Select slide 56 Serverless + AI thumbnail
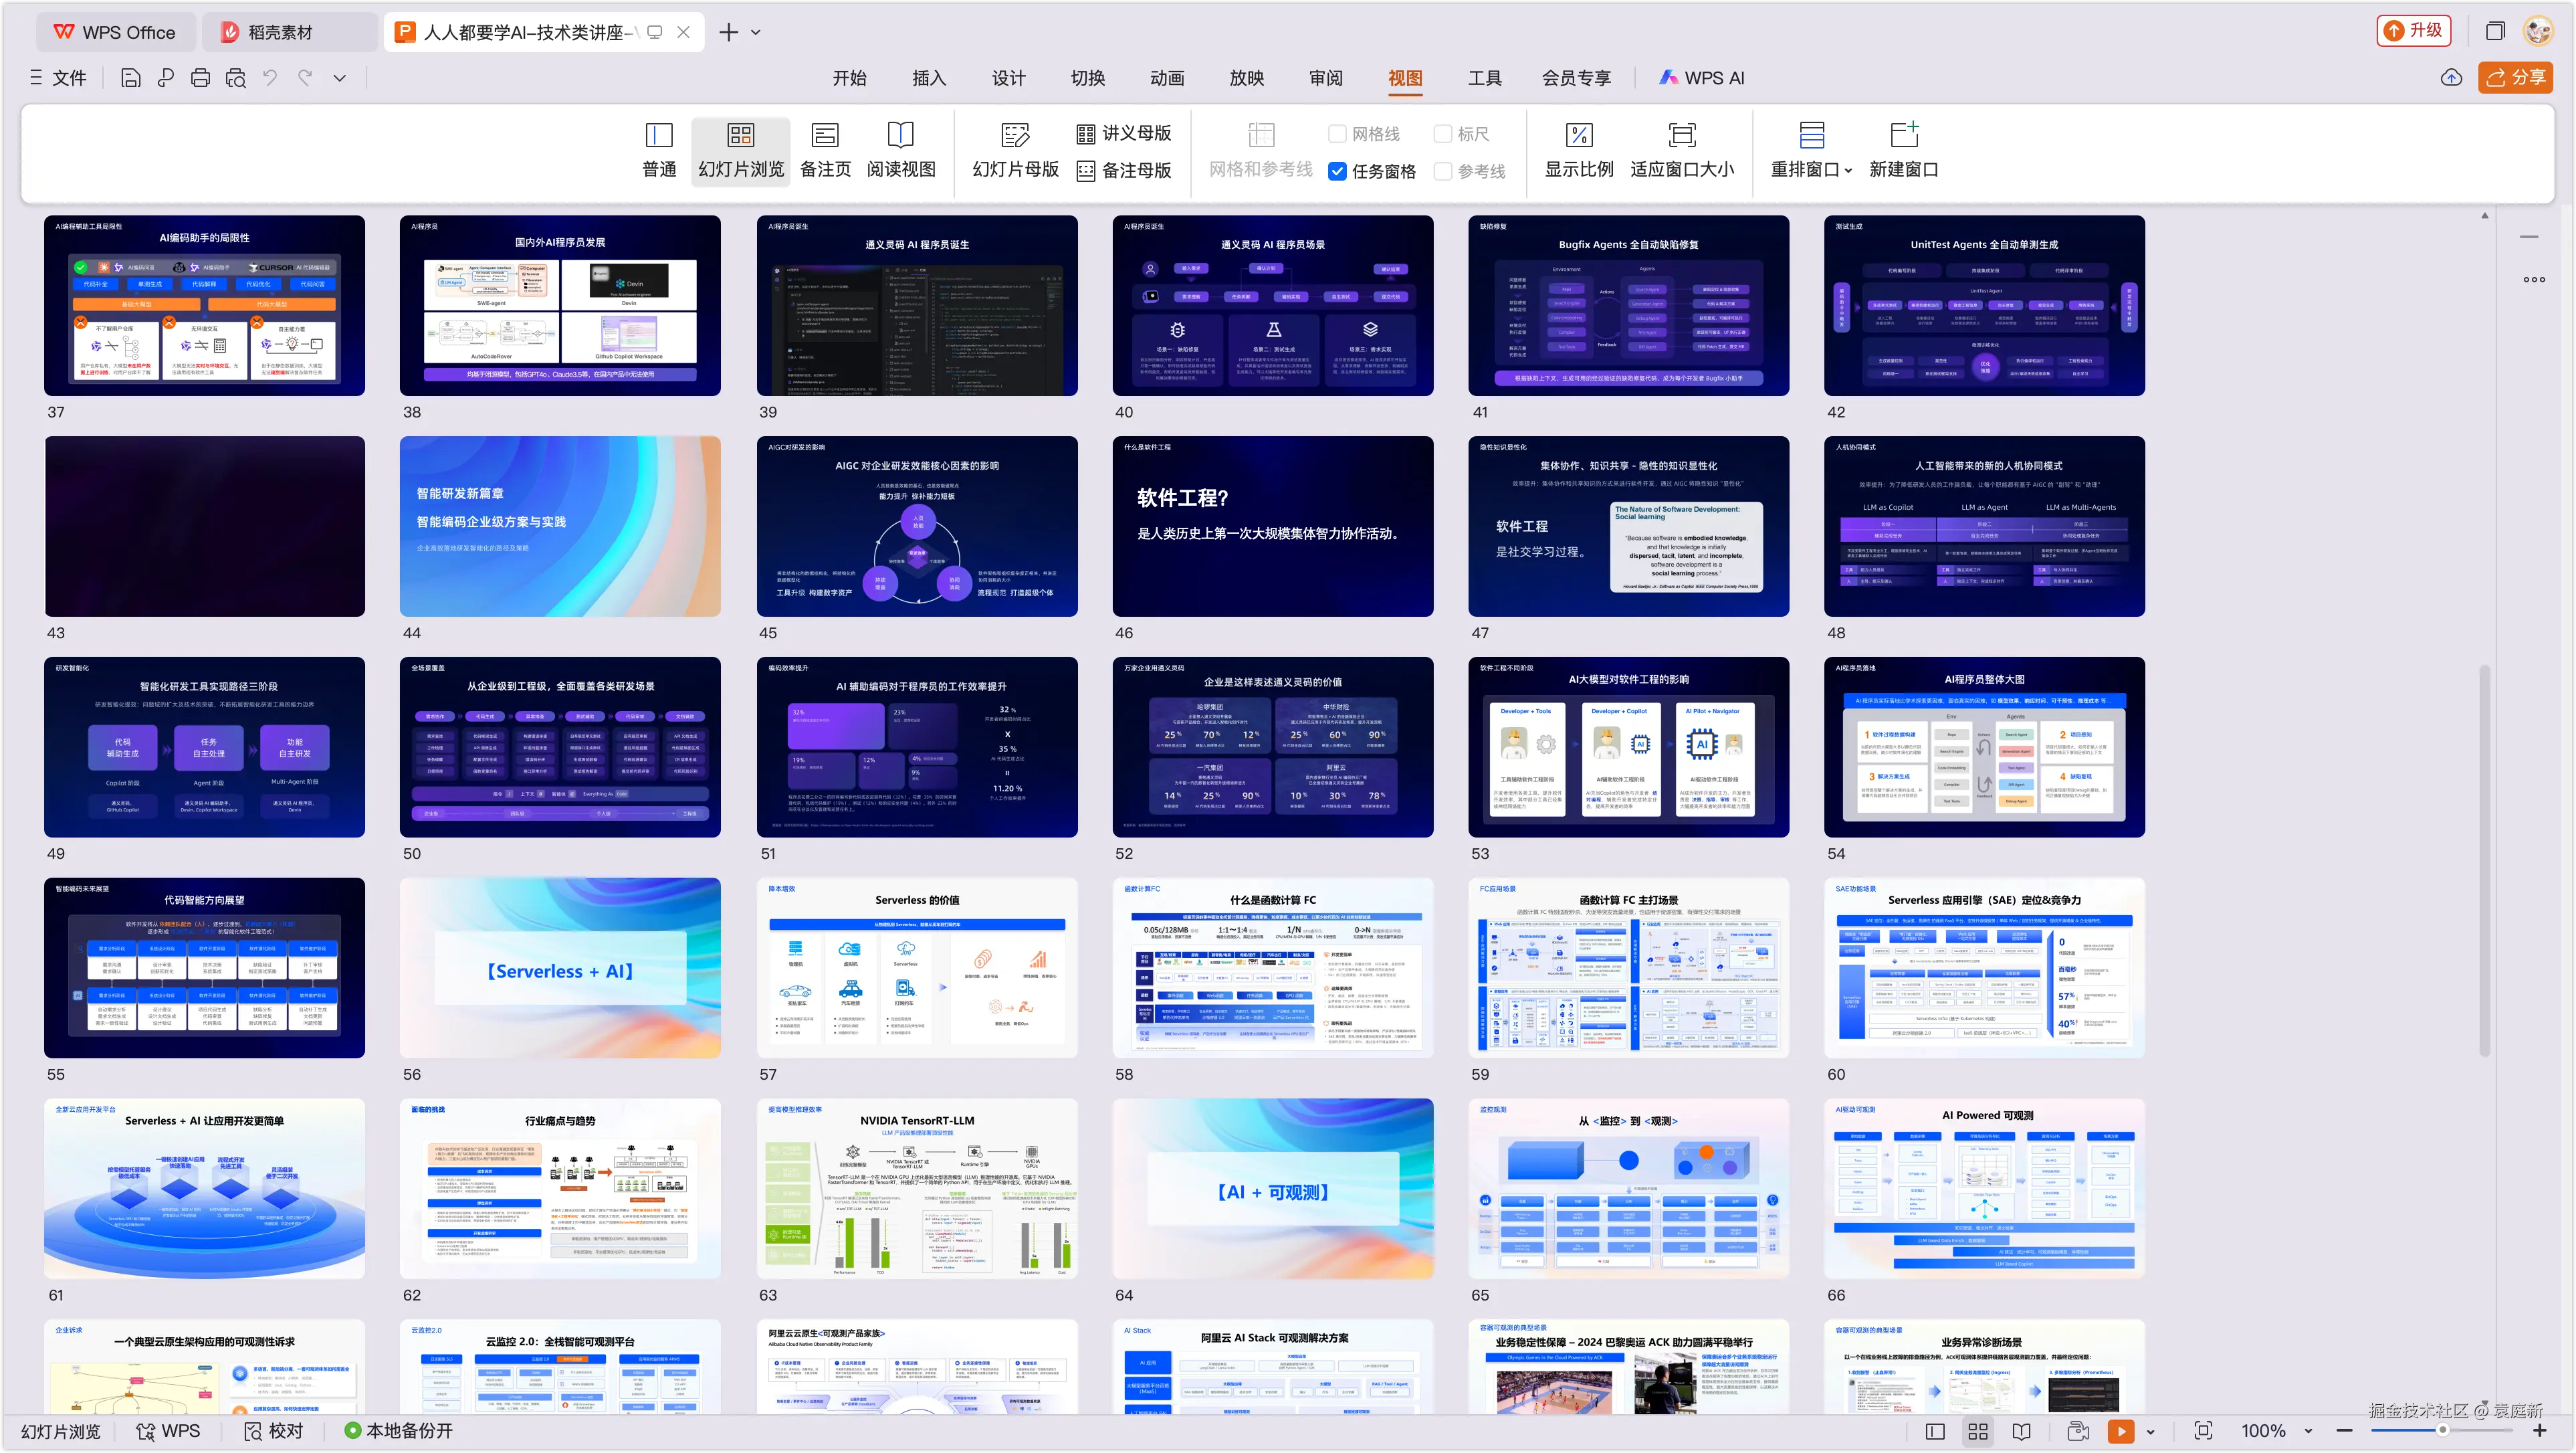2576x1453 pixels. (x=560, y=968)
